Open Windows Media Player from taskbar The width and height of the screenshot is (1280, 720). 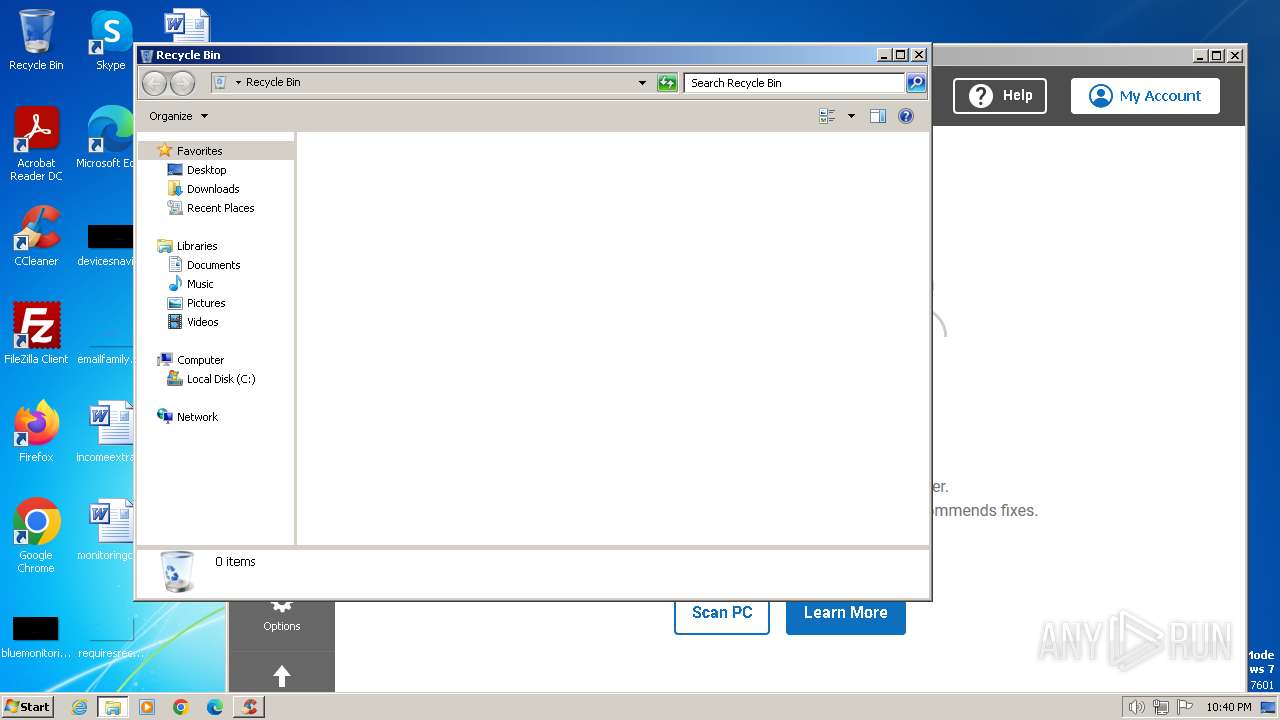click(147, 707)
